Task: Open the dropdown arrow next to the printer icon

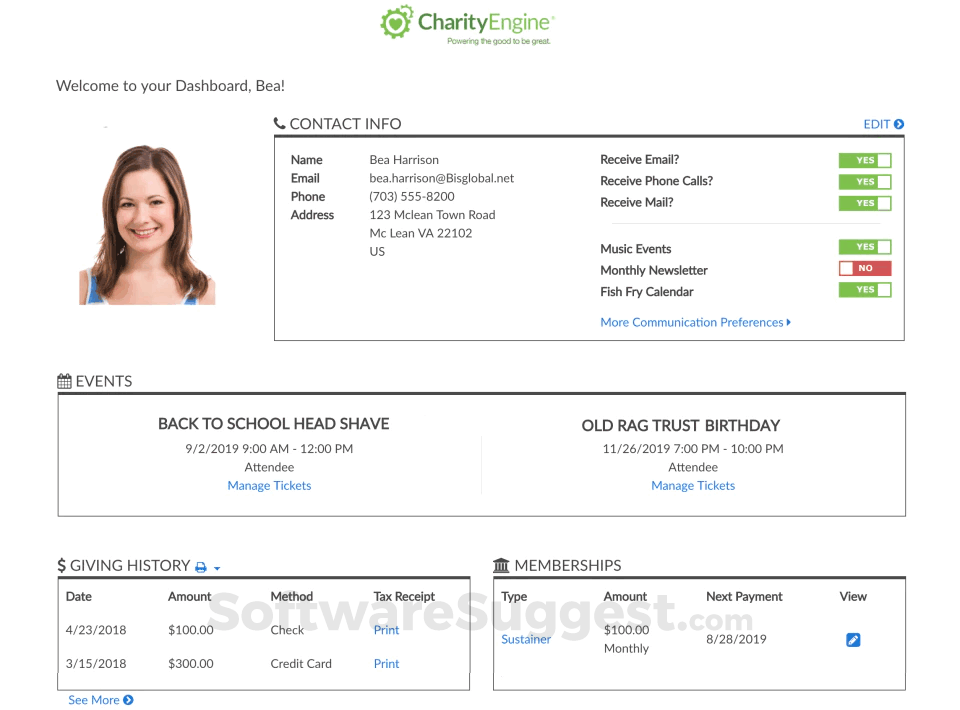Action: [x=218, y=567]
